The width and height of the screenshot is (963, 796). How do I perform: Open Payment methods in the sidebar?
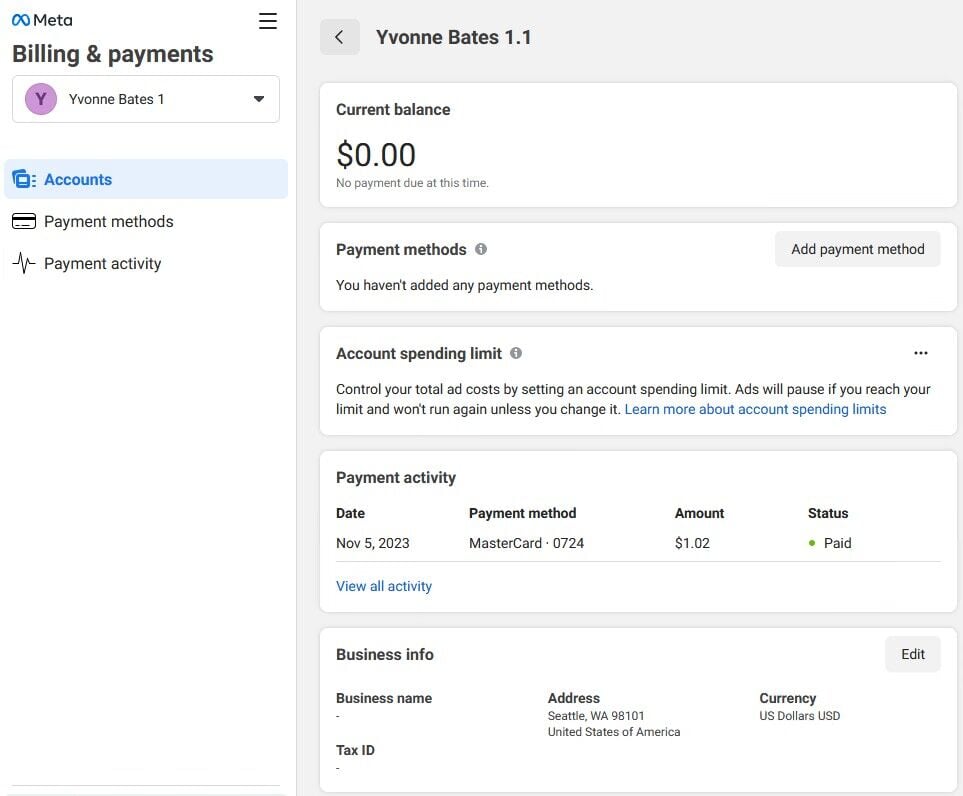point(109,221)
